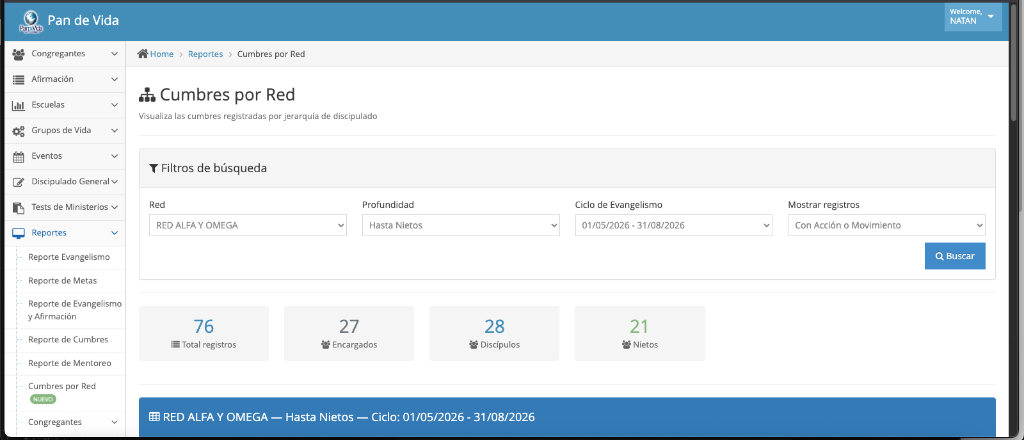Viewport: 1024px width, 440px height.
Task: Click the Pan de Vida globe logo
Action: 30,21
